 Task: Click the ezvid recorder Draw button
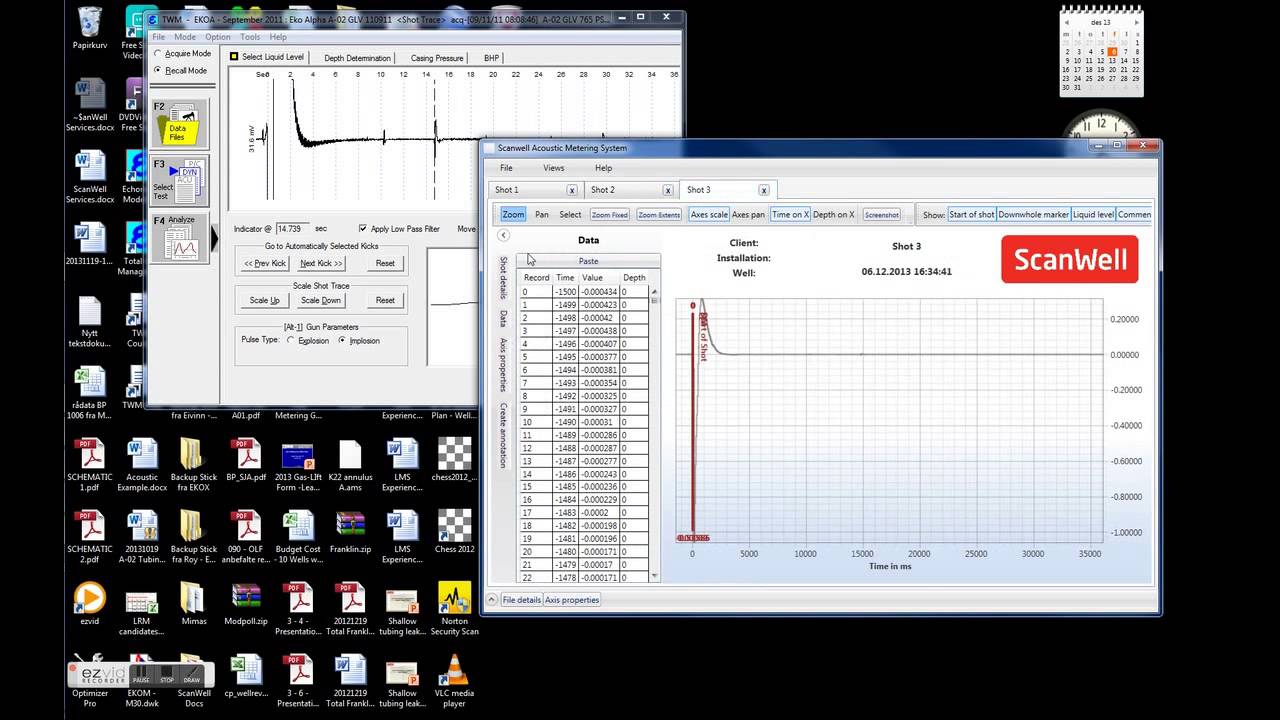(x=191, y=675)
